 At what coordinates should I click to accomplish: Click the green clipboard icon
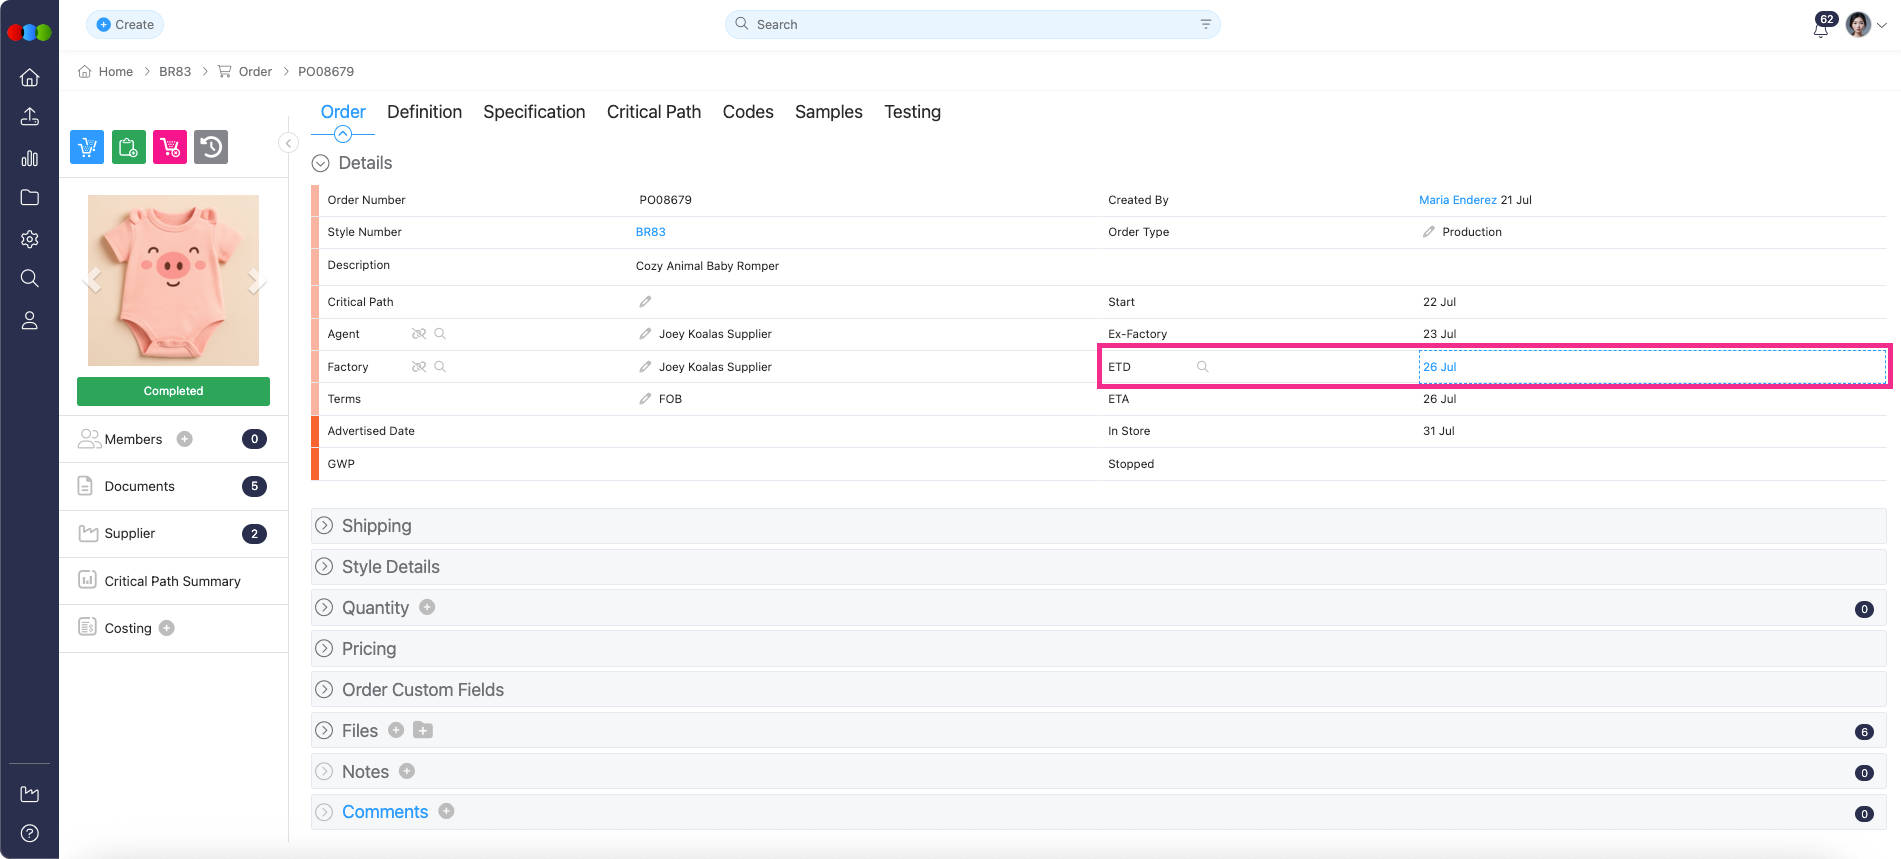[128, 148]
